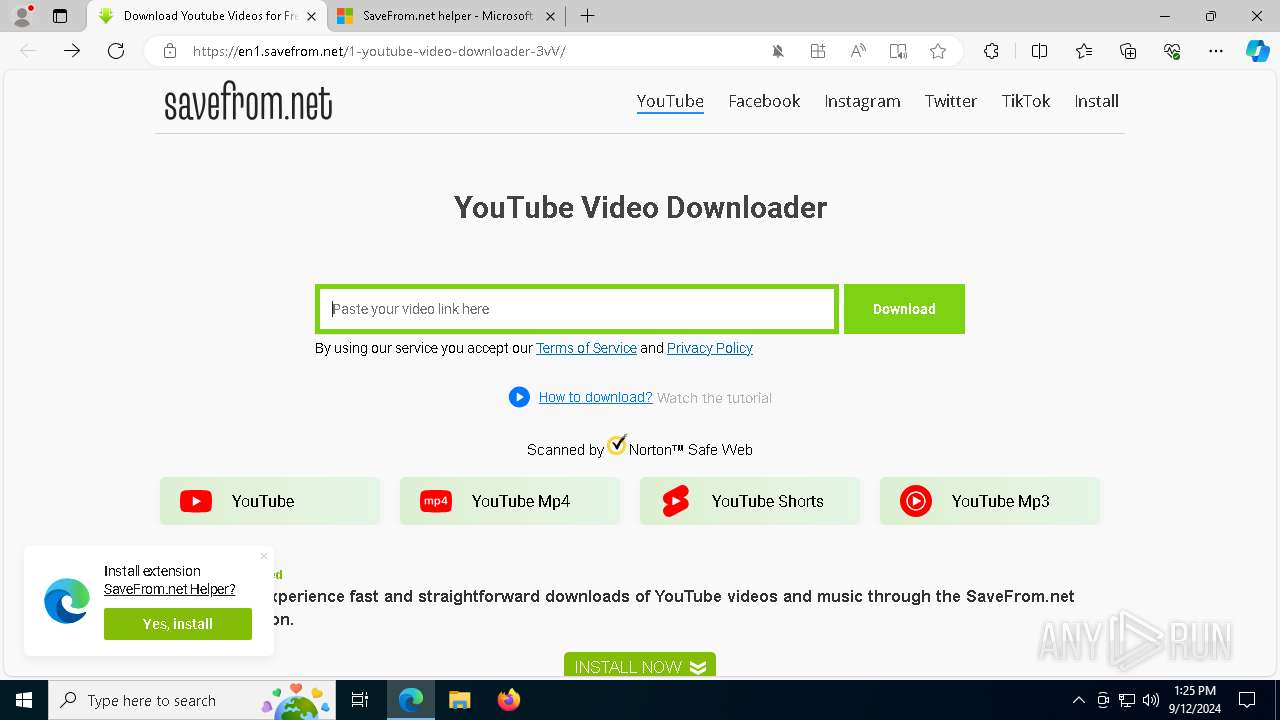This screenshot has height=720, width=1280.
Task: Close the SaveFrom.net helper tab
Action: pyautogui.click(x=551, y=16)
